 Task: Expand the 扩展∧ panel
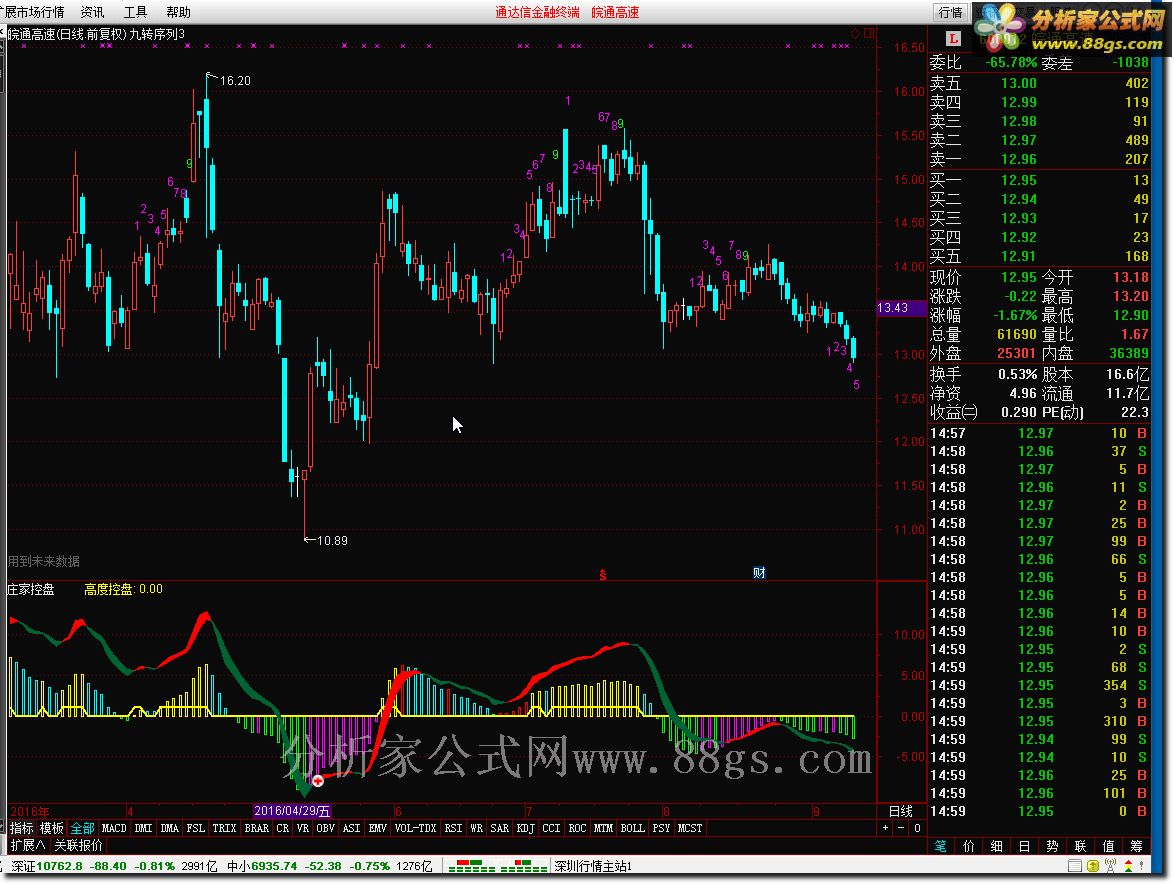28,845
